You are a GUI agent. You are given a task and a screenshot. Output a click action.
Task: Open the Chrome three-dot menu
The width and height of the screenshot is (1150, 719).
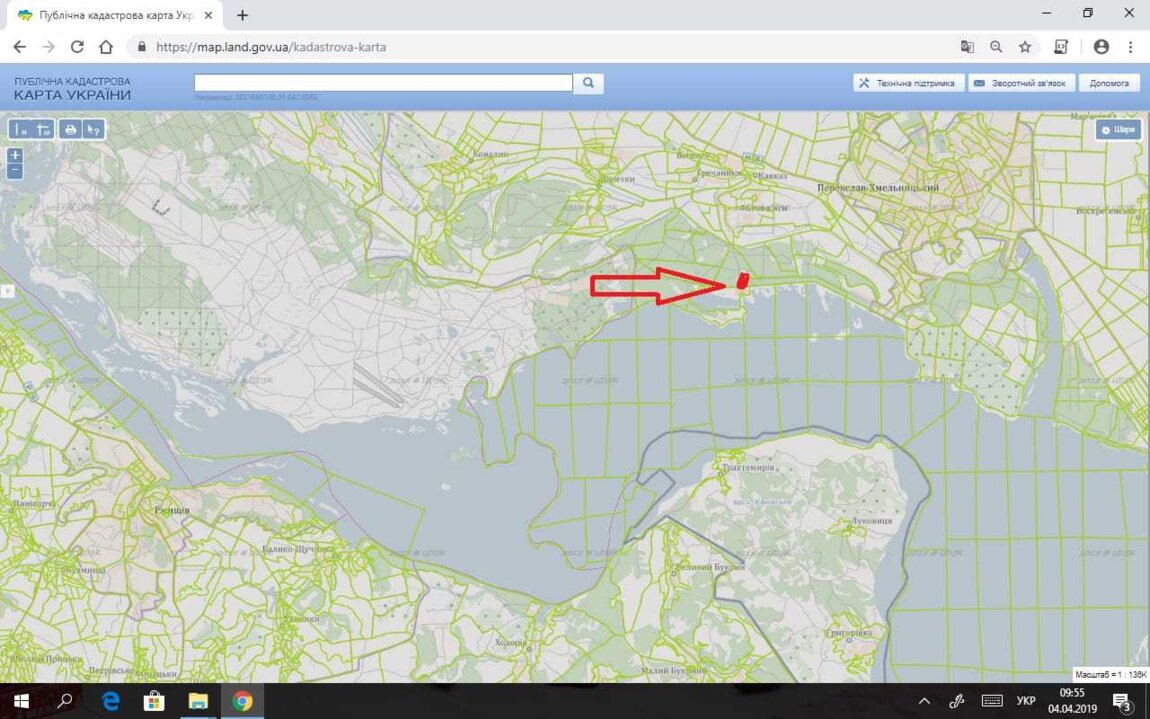point(1131,47)
